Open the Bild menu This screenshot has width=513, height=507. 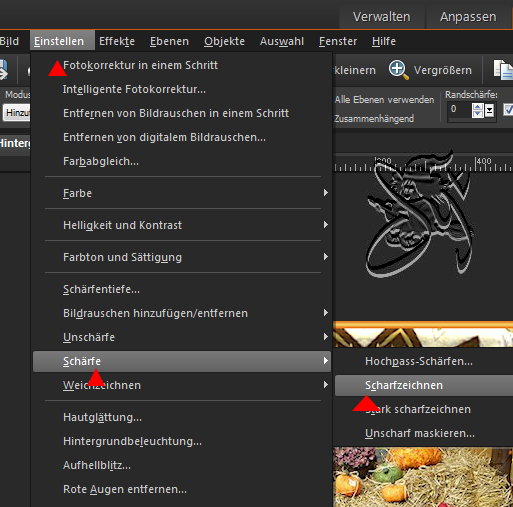click(x=10, y=41)
